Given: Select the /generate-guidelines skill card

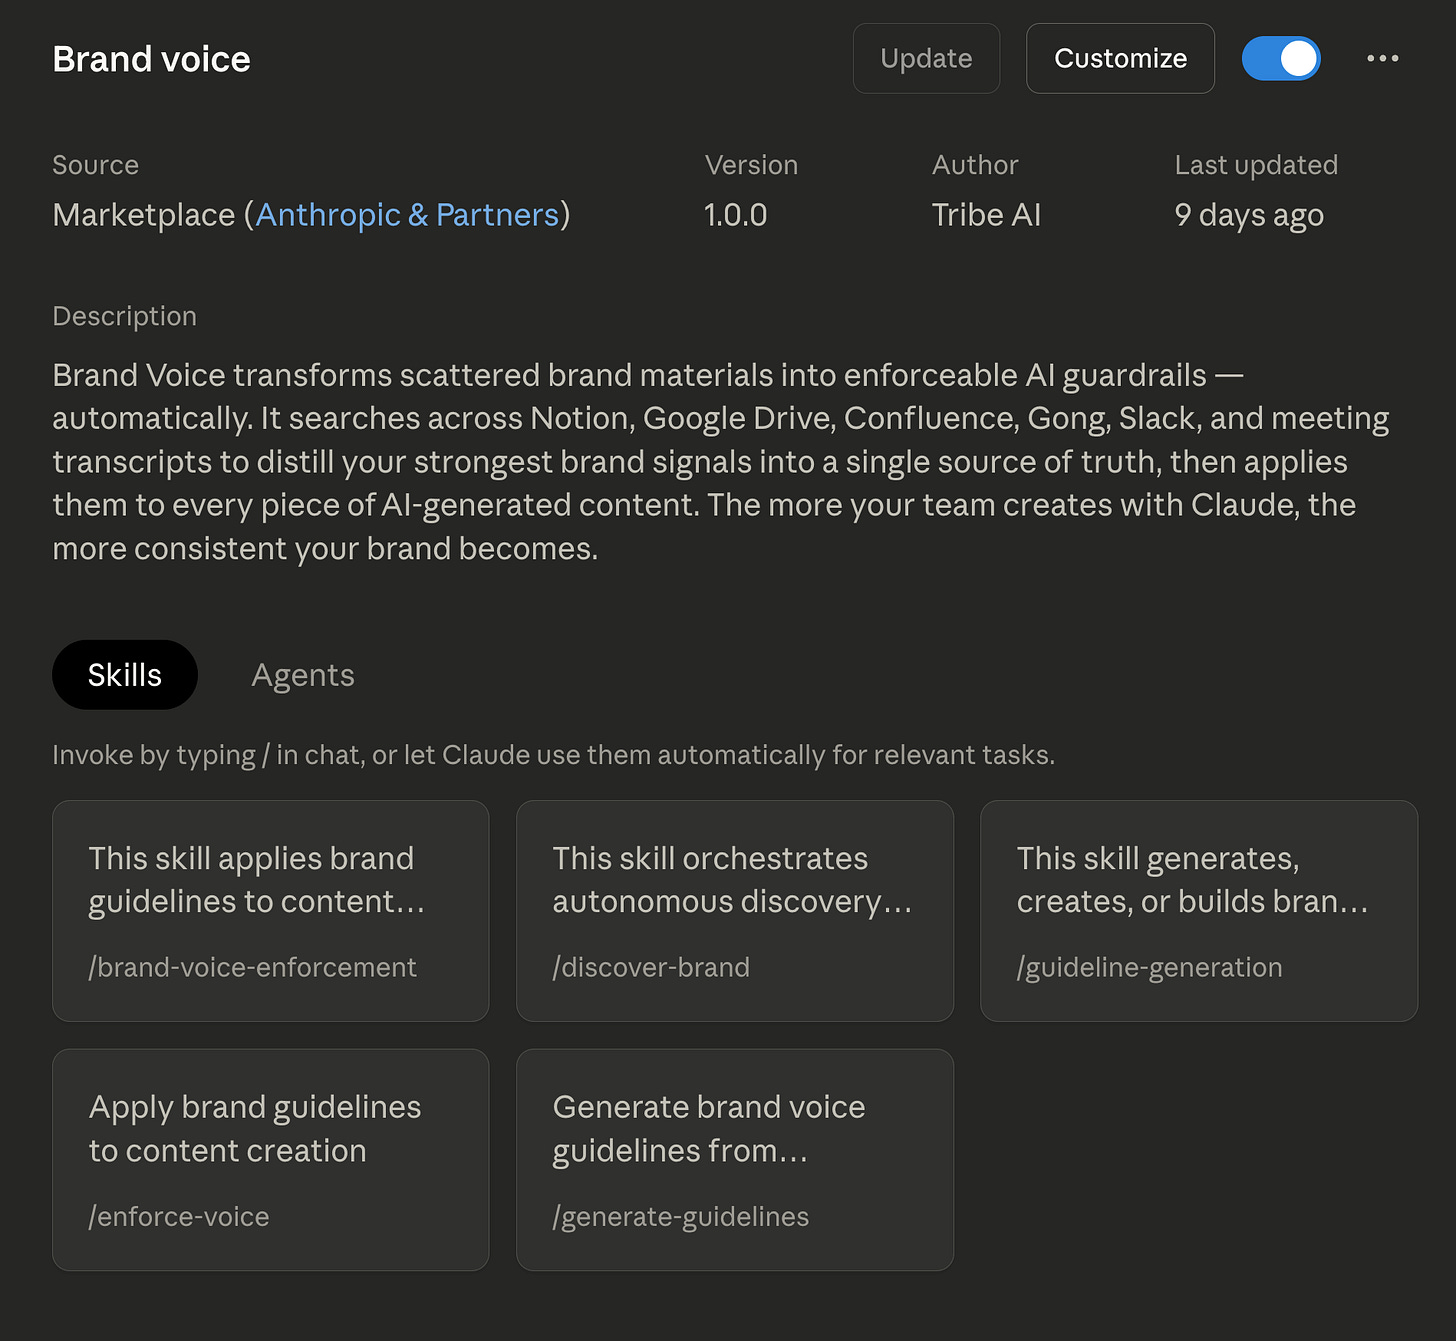Looking at the screenshot, I should click(x=734, y=1159).
